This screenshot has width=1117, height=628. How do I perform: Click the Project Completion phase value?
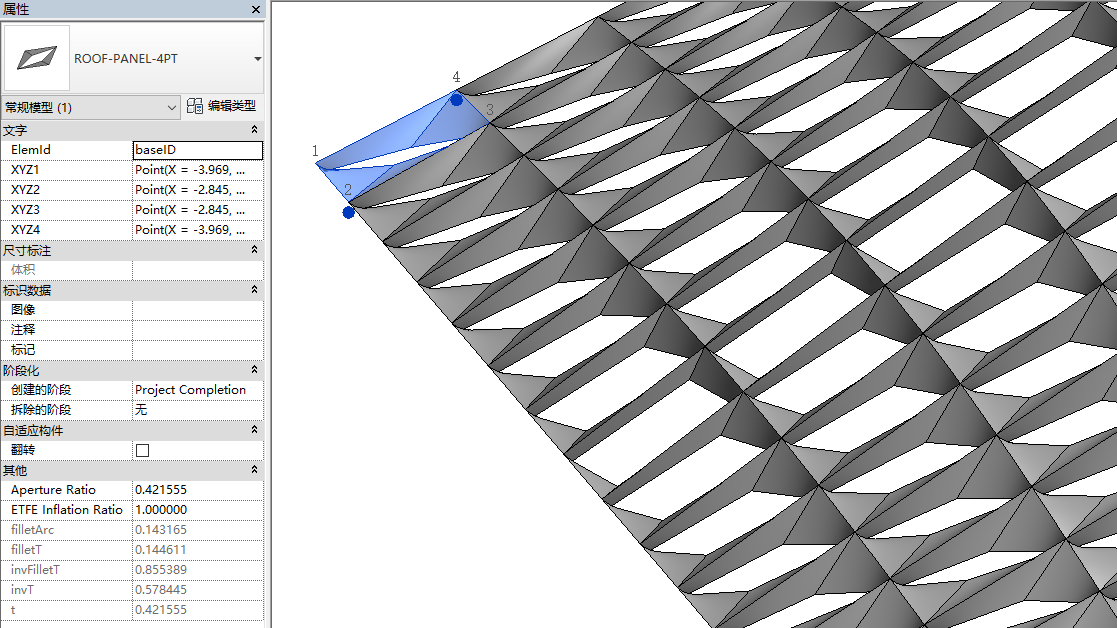[x=197, y=389]
